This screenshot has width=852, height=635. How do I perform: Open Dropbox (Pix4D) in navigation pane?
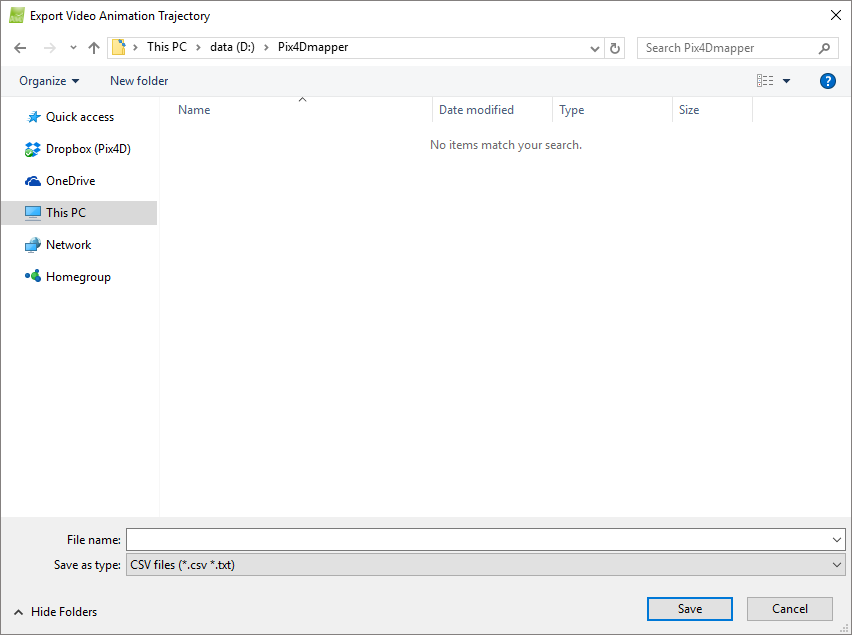click(x=87, y=149)
